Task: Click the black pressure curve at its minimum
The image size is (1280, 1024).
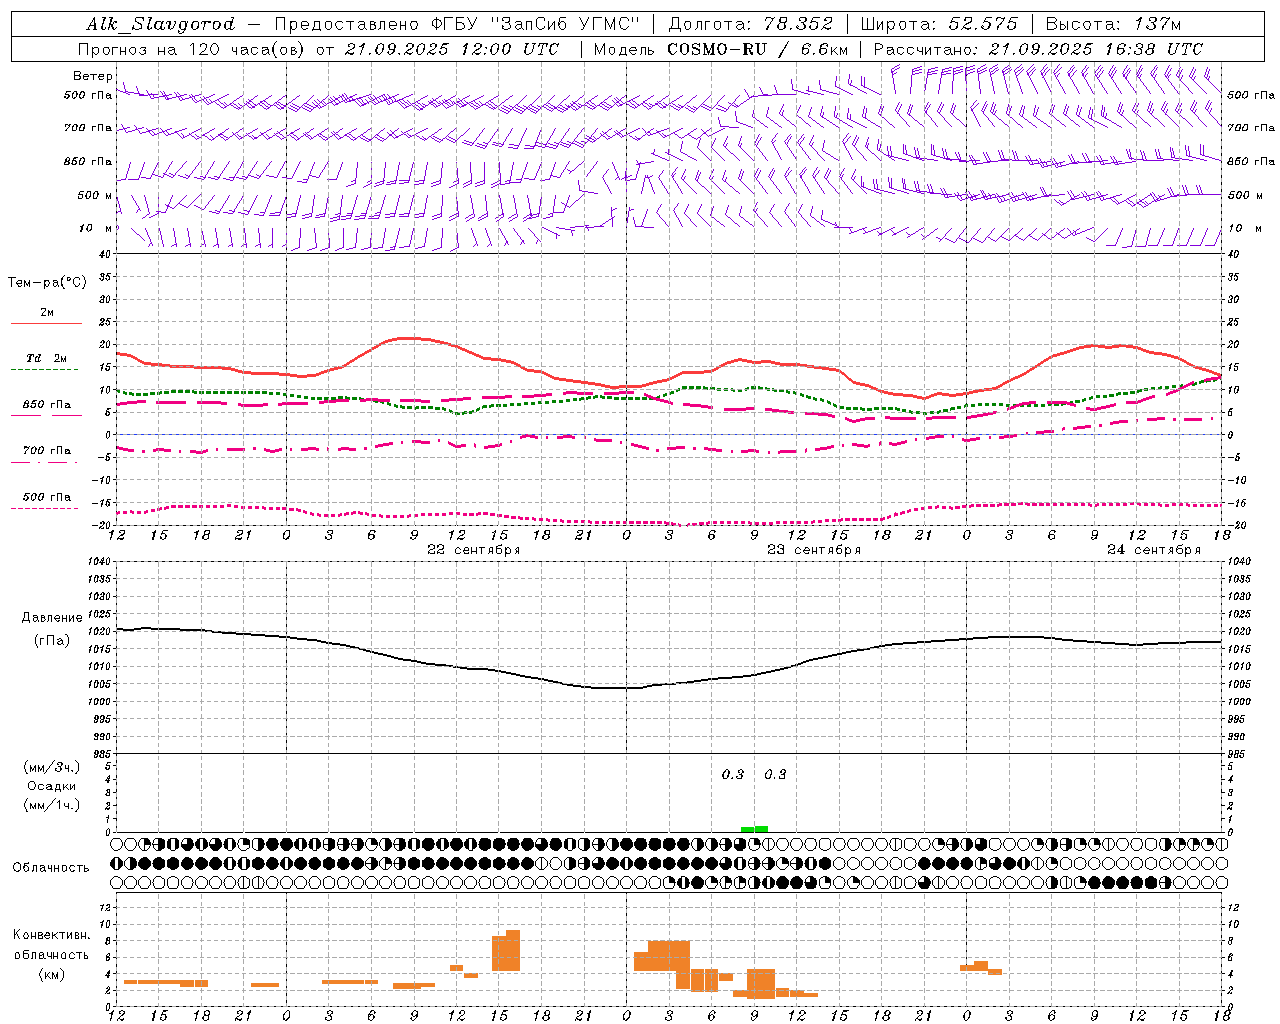Action: point(612,688)
